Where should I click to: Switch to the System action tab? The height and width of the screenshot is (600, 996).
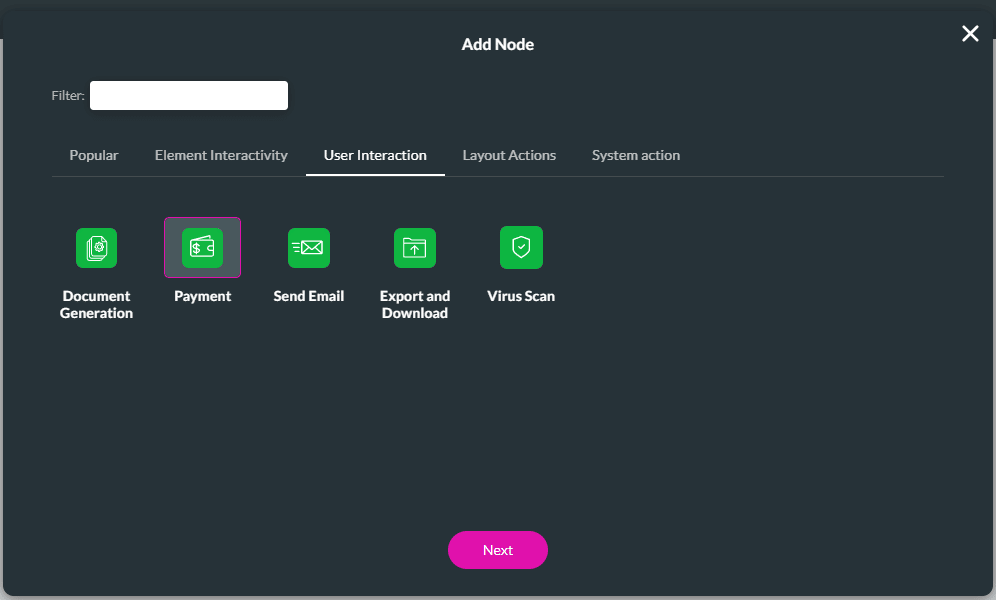(x=636, y=155)
